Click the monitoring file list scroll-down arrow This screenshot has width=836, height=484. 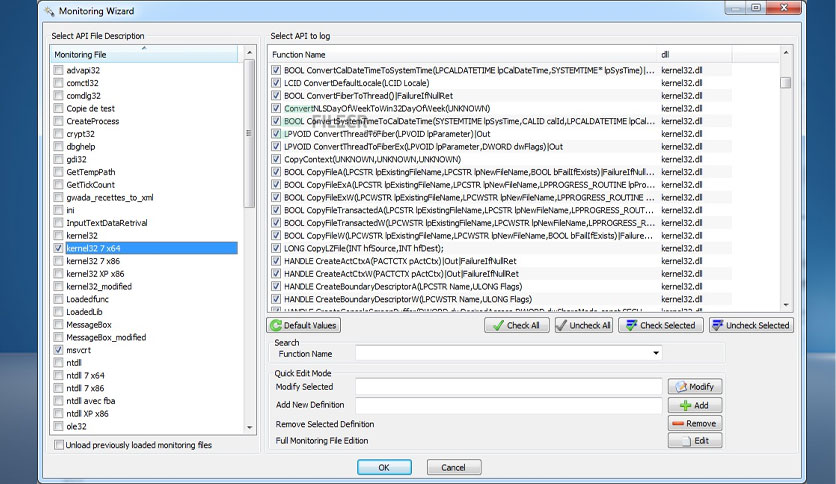point(250,427)
